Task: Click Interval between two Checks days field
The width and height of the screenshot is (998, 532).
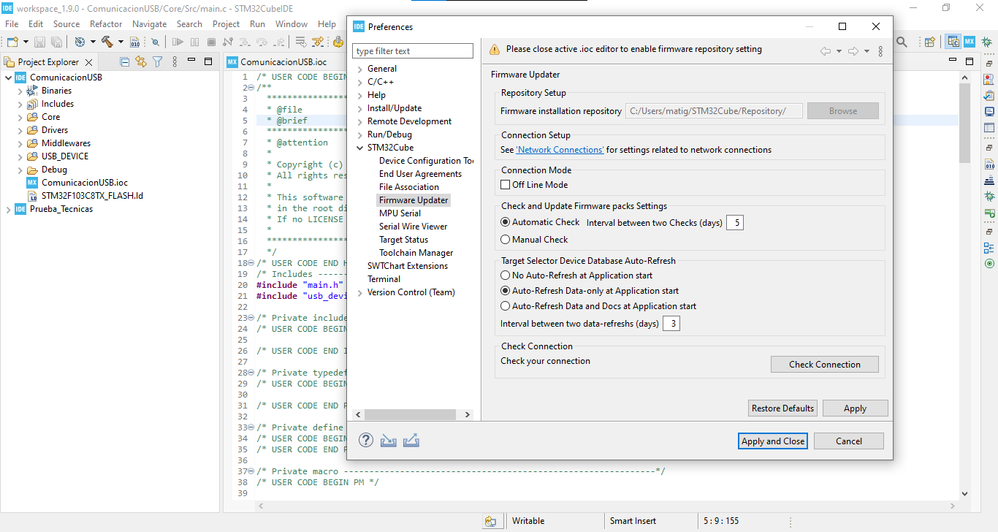Action: 735,223
